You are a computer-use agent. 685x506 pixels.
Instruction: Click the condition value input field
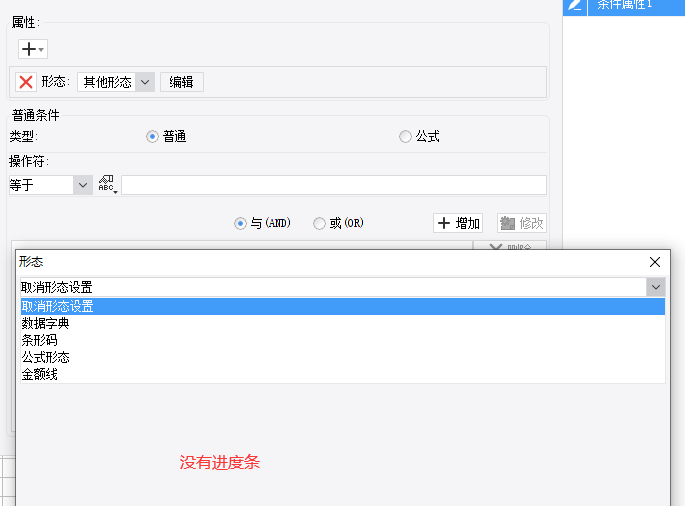[334, 185]
